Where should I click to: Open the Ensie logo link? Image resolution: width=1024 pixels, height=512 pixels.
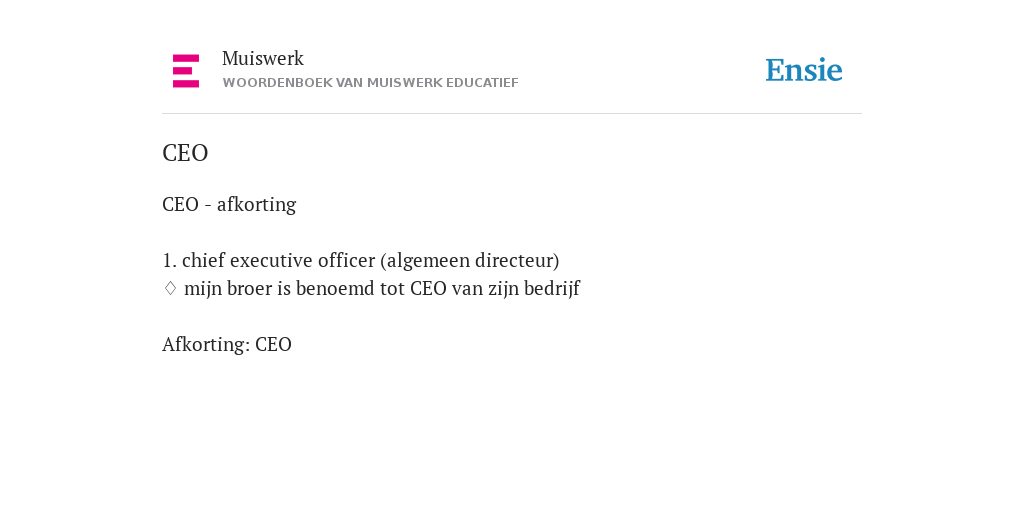(804, 71)
